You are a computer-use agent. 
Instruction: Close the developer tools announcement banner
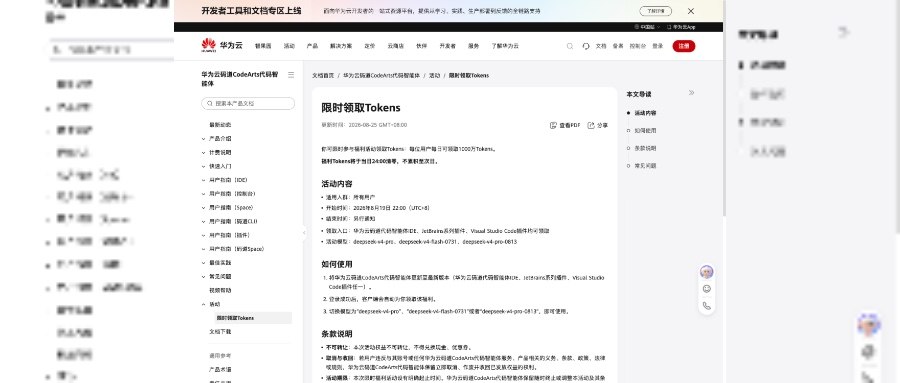690,11
